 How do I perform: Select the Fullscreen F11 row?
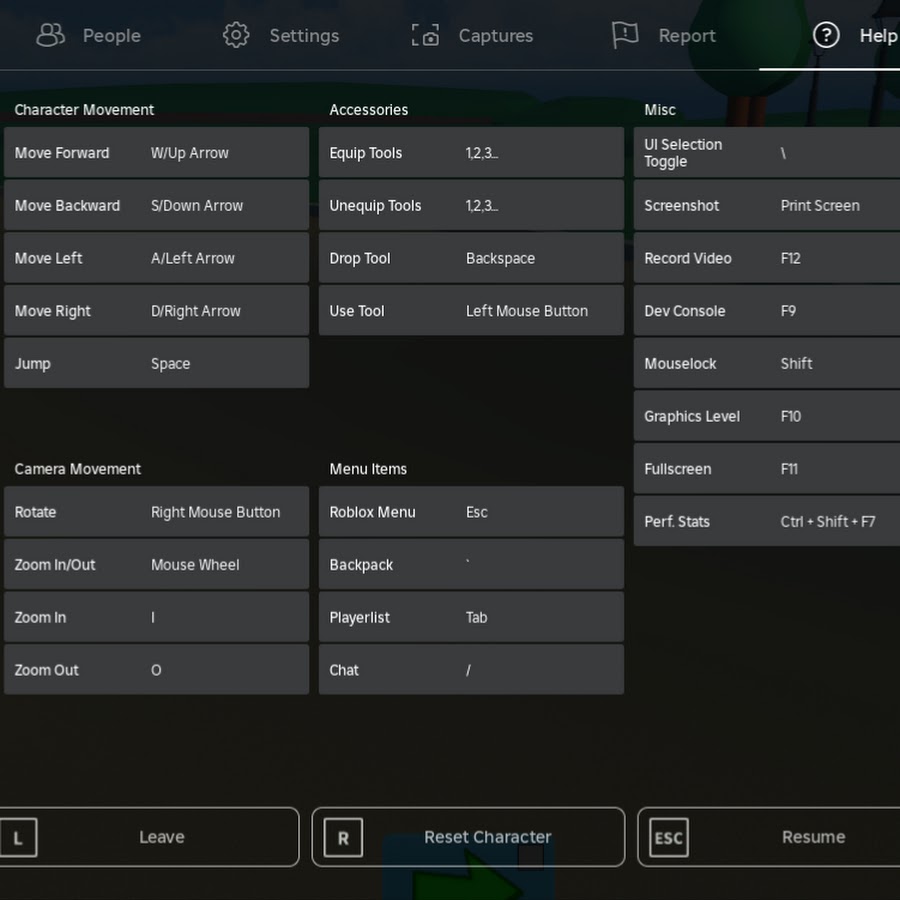tap(767, 469)
